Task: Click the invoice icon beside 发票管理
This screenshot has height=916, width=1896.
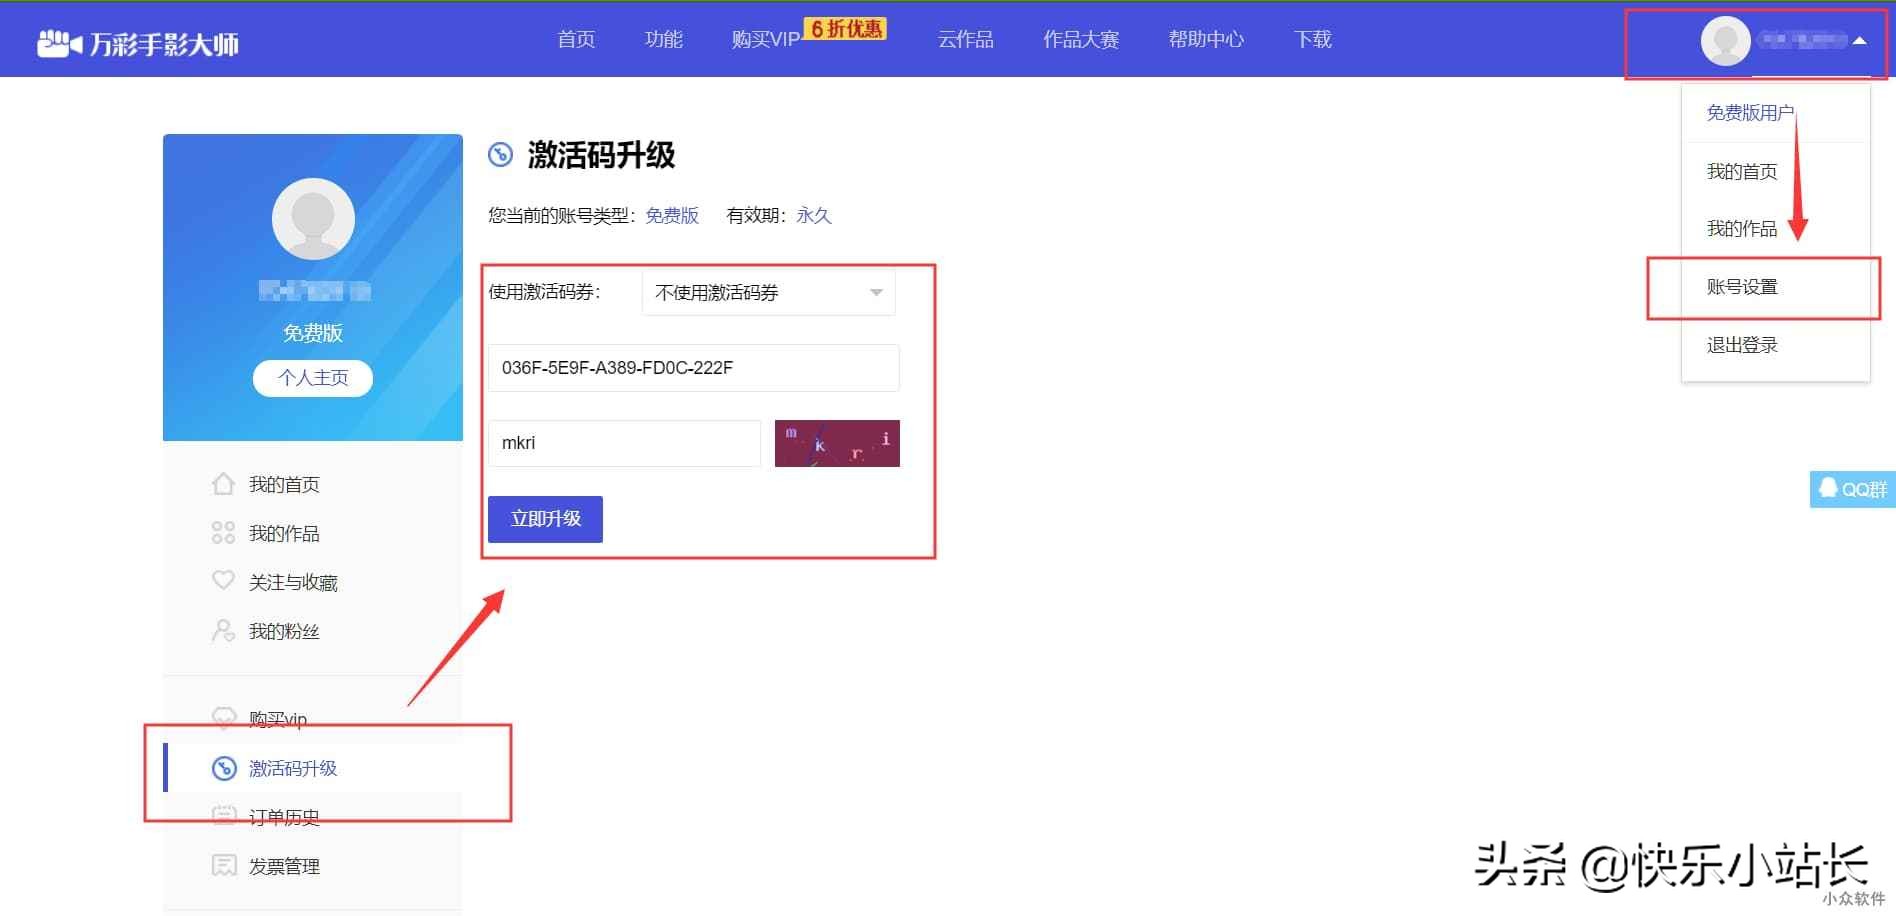Action: (x=224, y=865)
